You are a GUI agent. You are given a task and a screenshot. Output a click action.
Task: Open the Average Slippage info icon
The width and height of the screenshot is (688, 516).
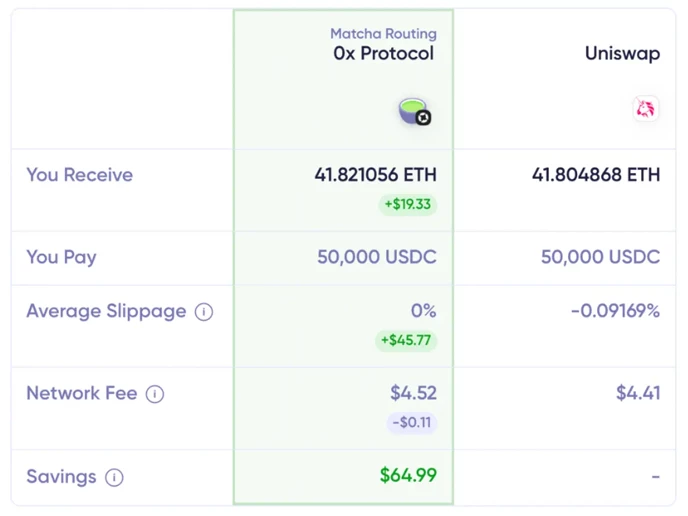click(x=204, y=312)
